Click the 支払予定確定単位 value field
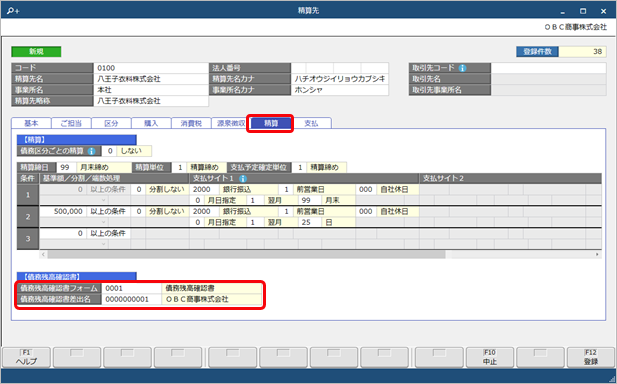Screen dimensions: 617x384 pyautogui.click(x=299, y=167)
